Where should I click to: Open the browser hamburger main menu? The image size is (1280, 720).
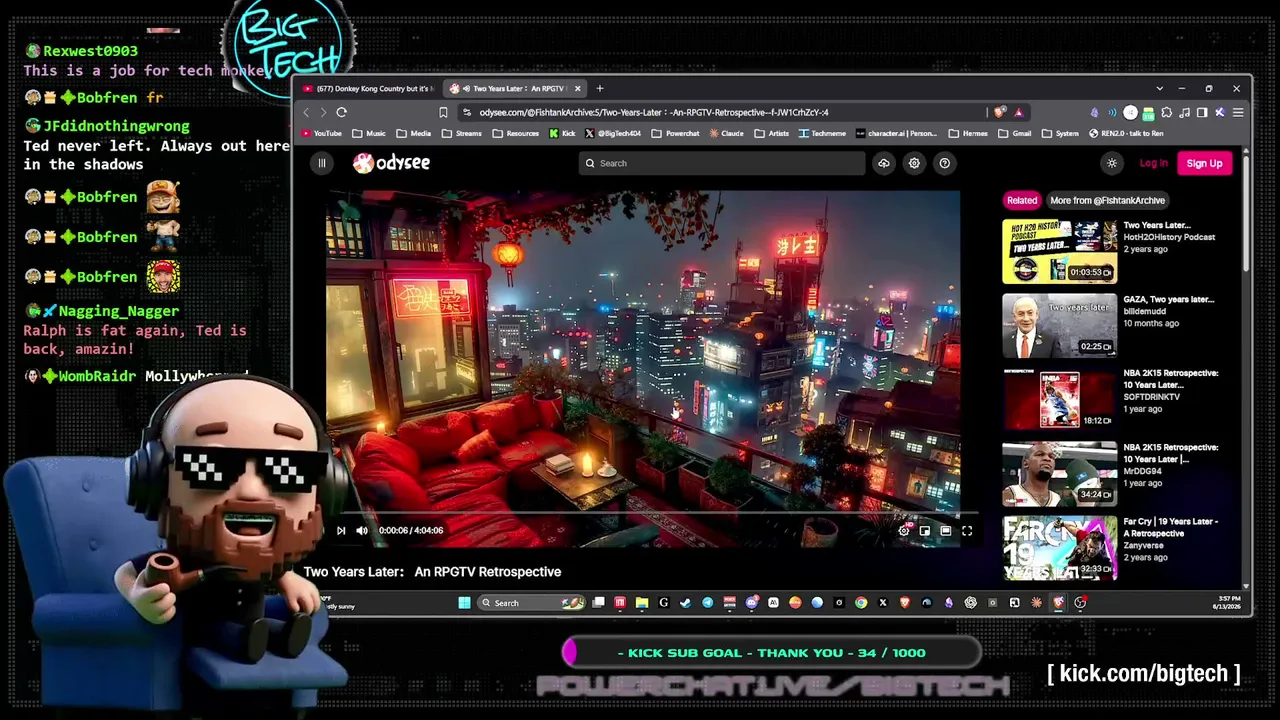(x=1238, y=112)
